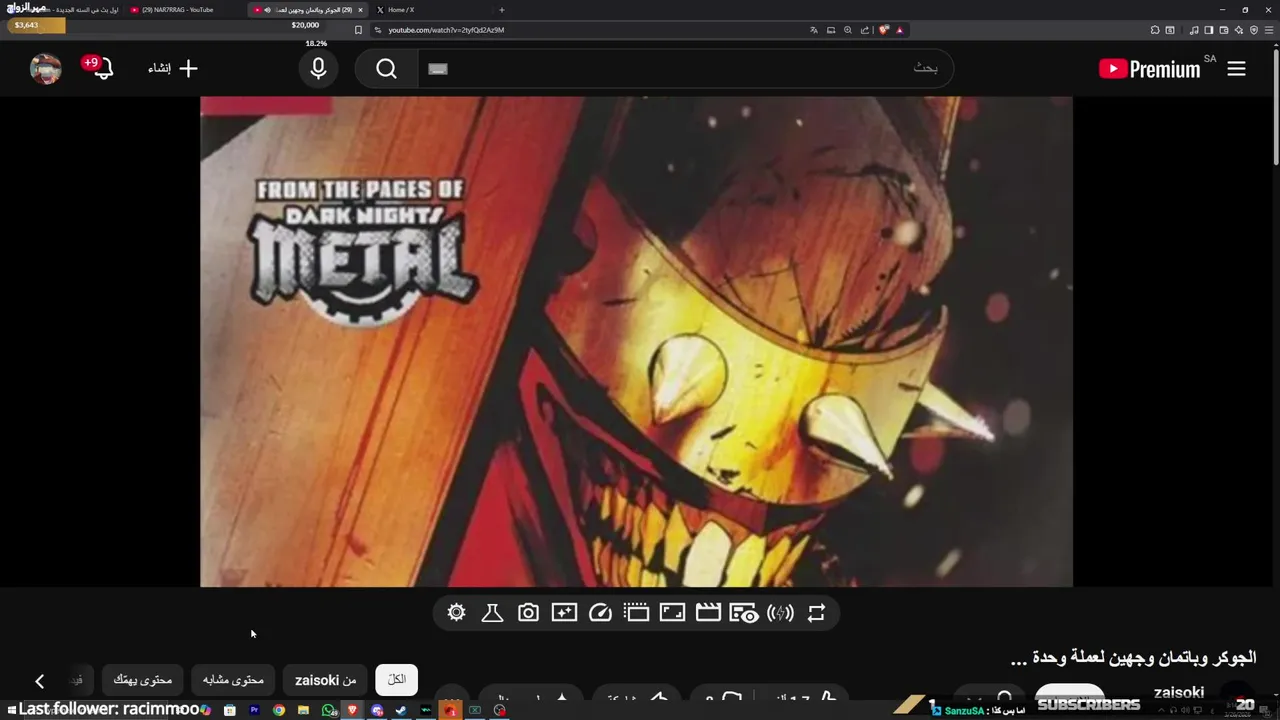The height and width of the screenshot is (720, 1280).
Task: Click the sparkle filter icon below video
Action: [564, 613]
